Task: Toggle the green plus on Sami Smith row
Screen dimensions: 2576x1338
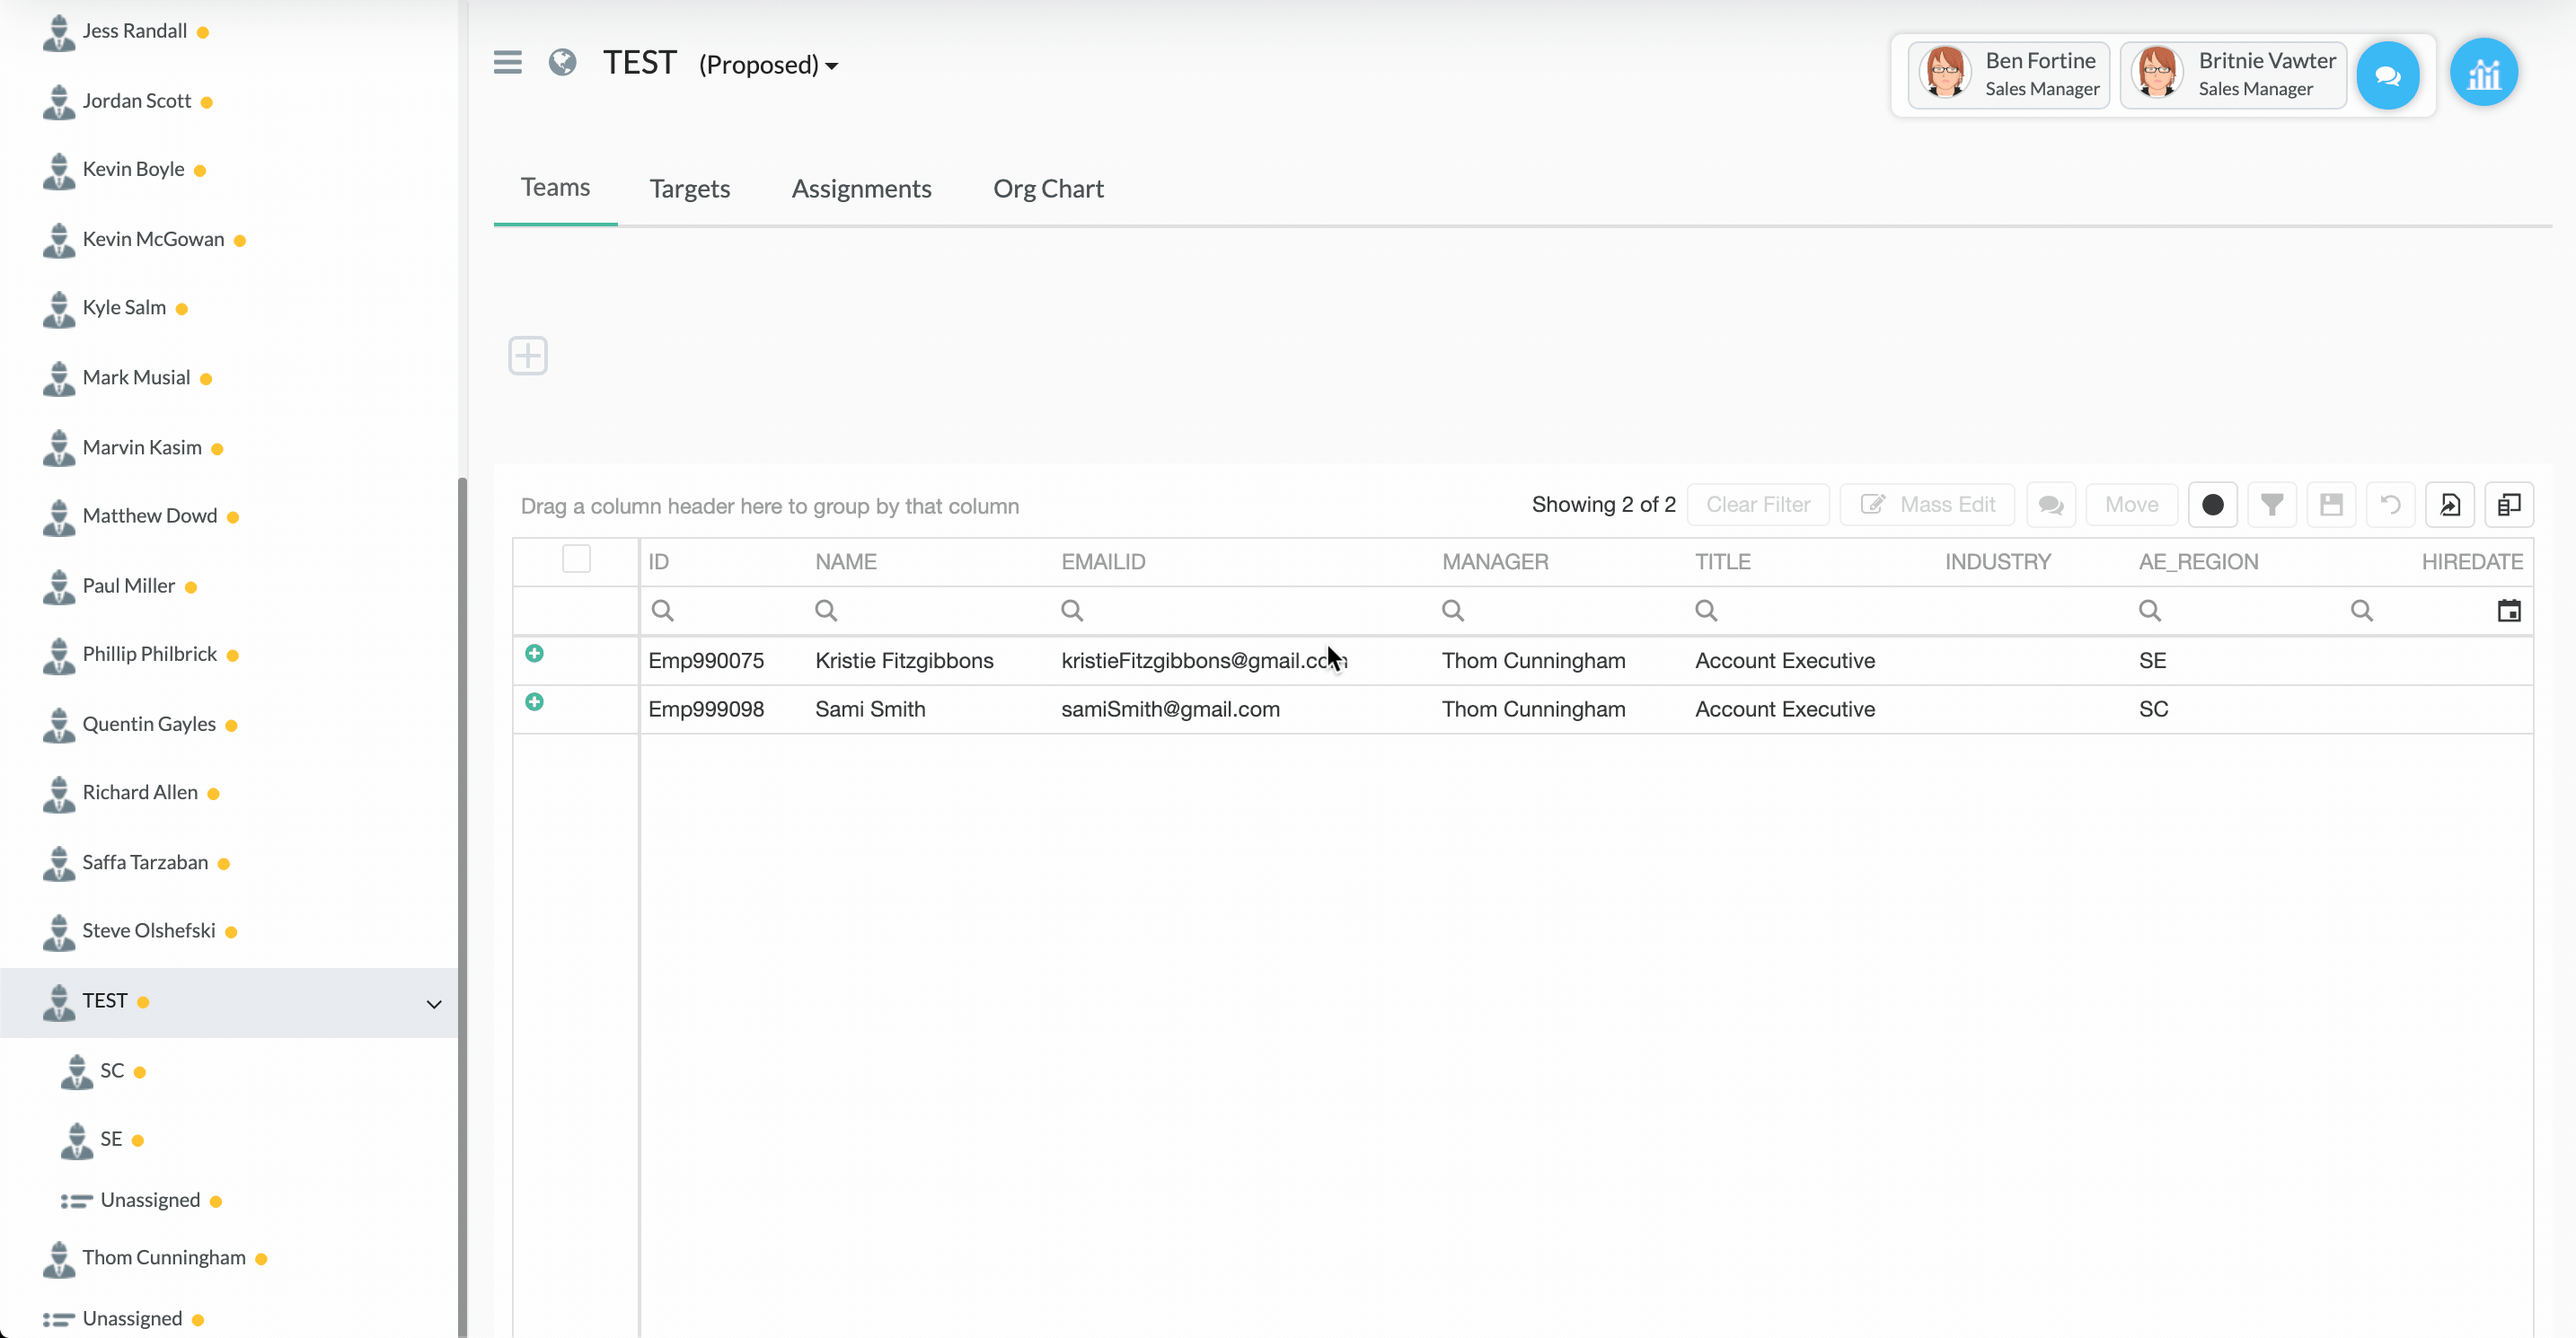Action: tap(534, 702)
